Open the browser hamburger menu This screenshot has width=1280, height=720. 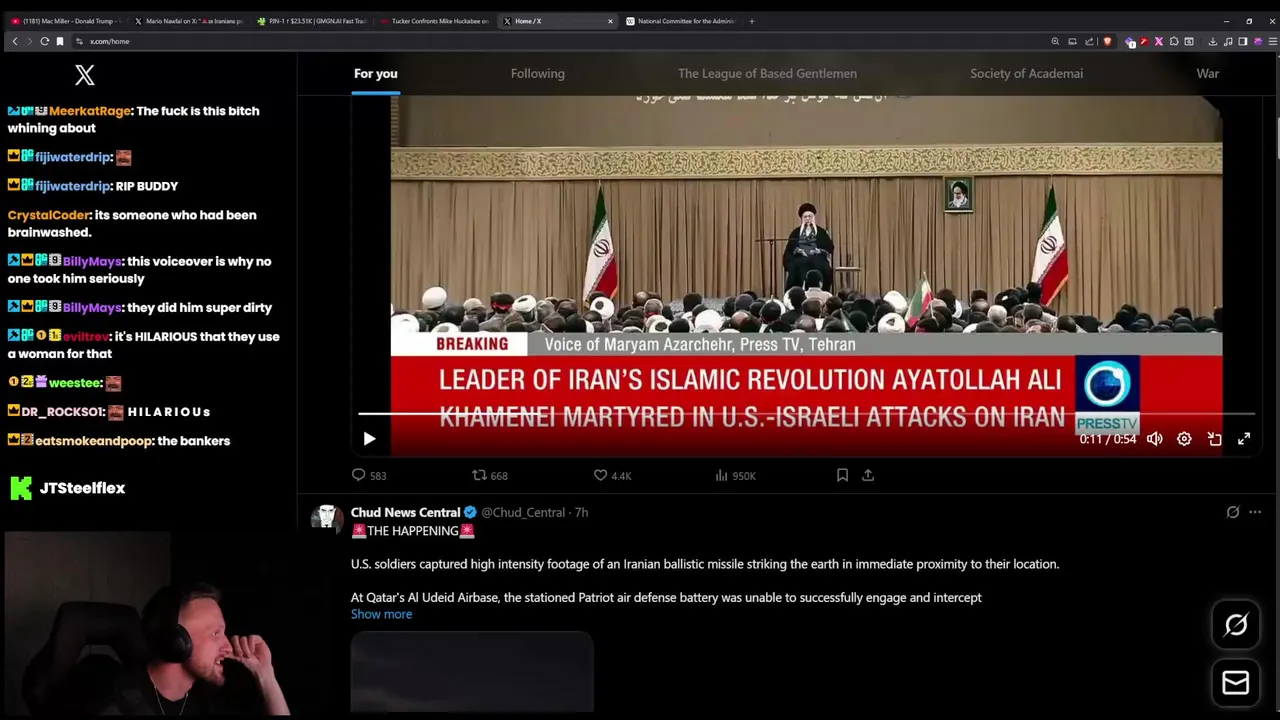(1272, 41)
